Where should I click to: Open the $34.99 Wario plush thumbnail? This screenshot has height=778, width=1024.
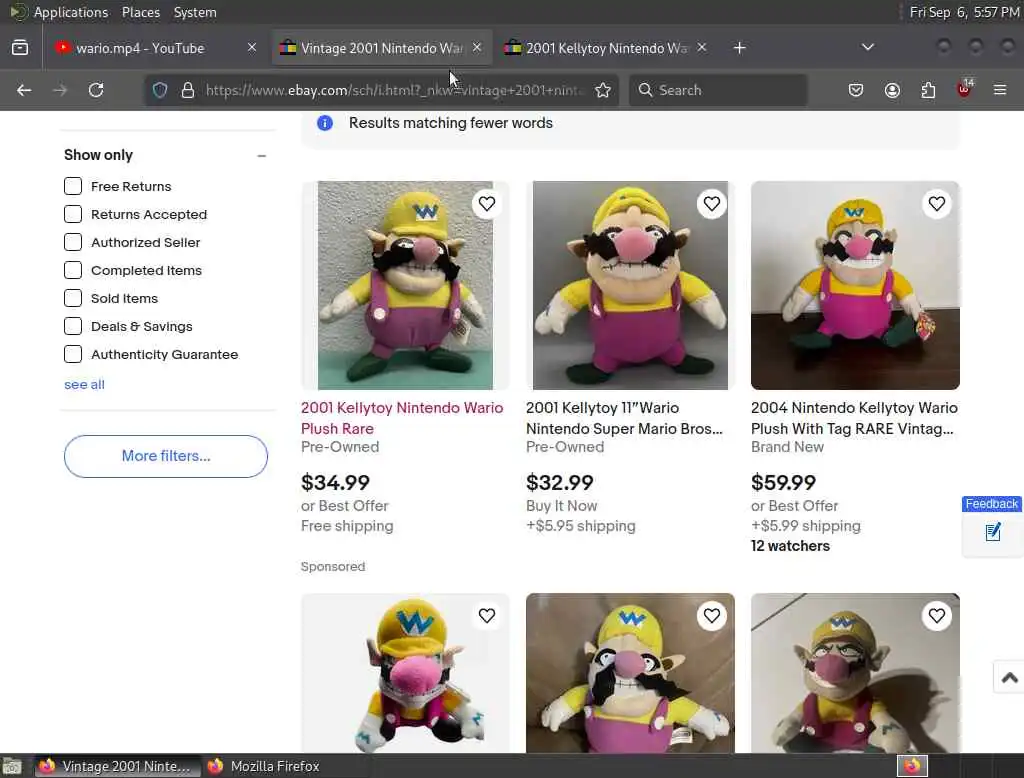coord(405,285)
